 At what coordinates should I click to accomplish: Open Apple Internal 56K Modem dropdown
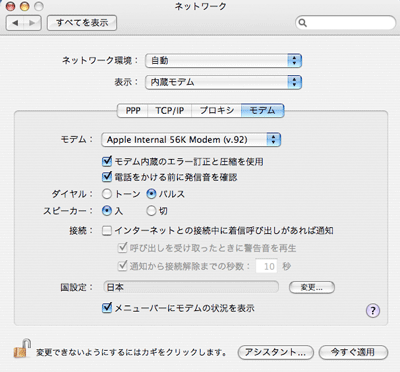[x=191, y=140]
